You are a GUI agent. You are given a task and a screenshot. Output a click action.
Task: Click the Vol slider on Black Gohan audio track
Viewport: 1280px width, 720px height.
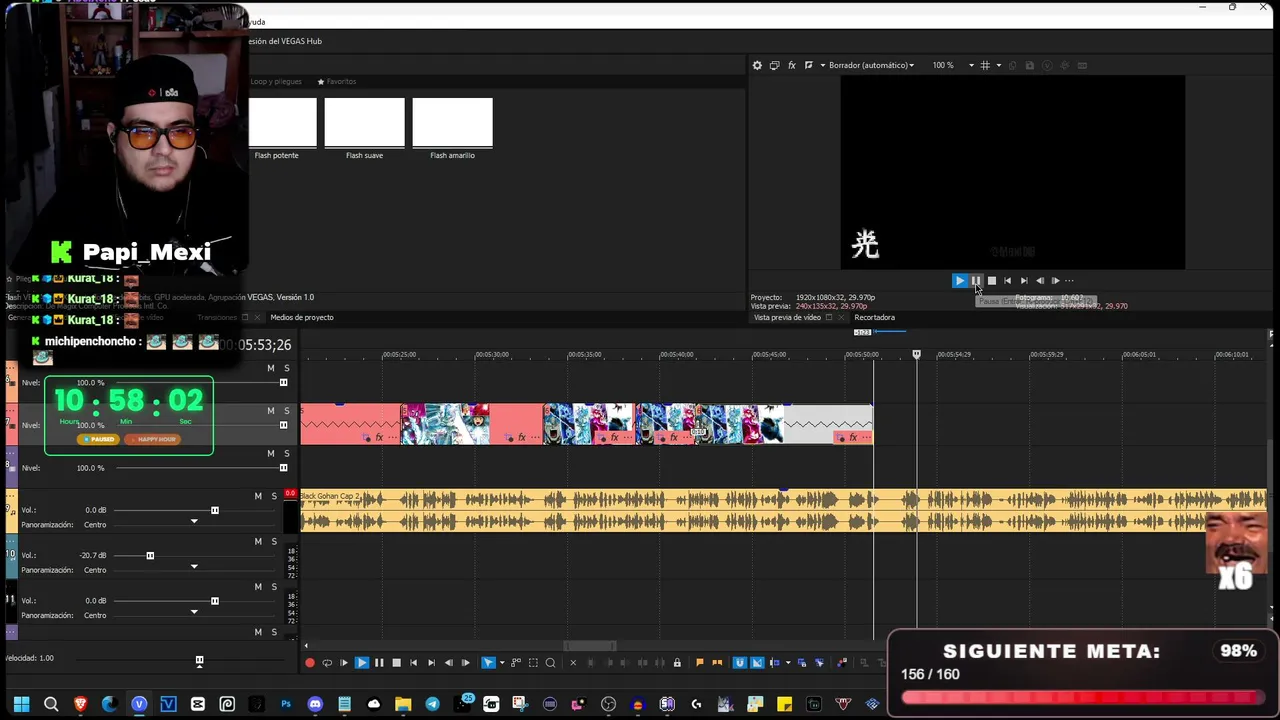214,510
